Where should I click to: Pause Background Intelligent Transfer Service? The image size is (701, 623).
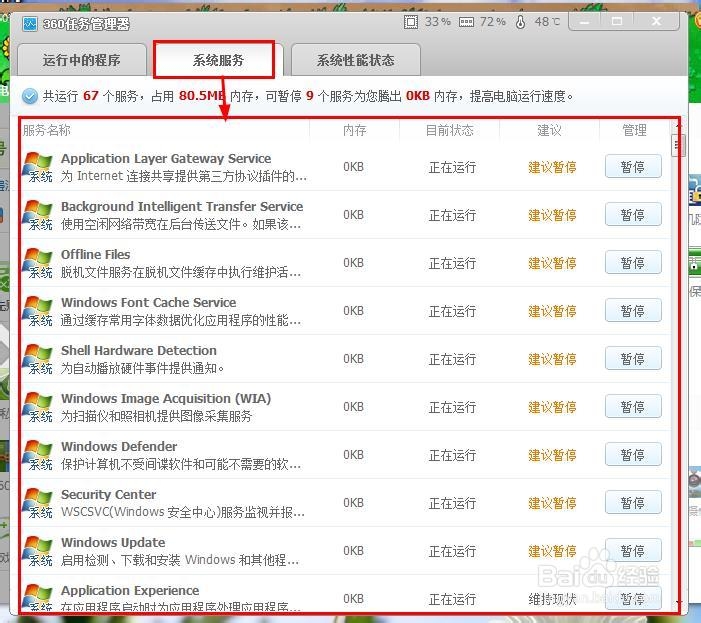pos(633,215)
